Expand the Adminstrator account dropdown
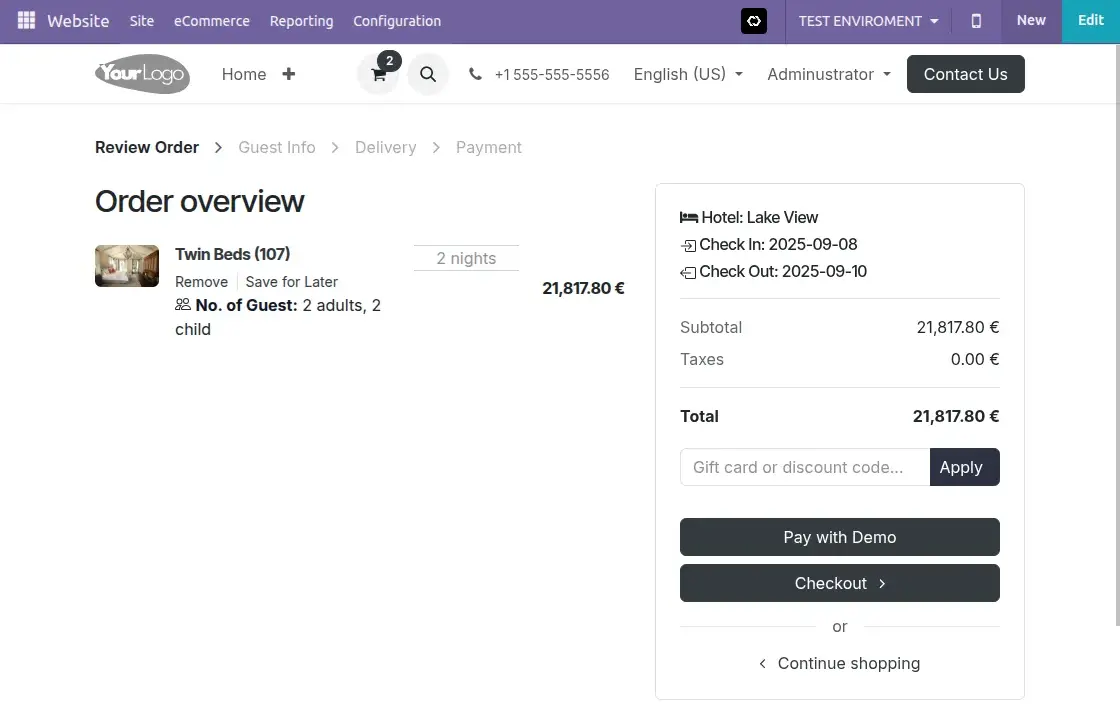The height and width of the screenshot is (709, 1120). click(x=828, y=74)
